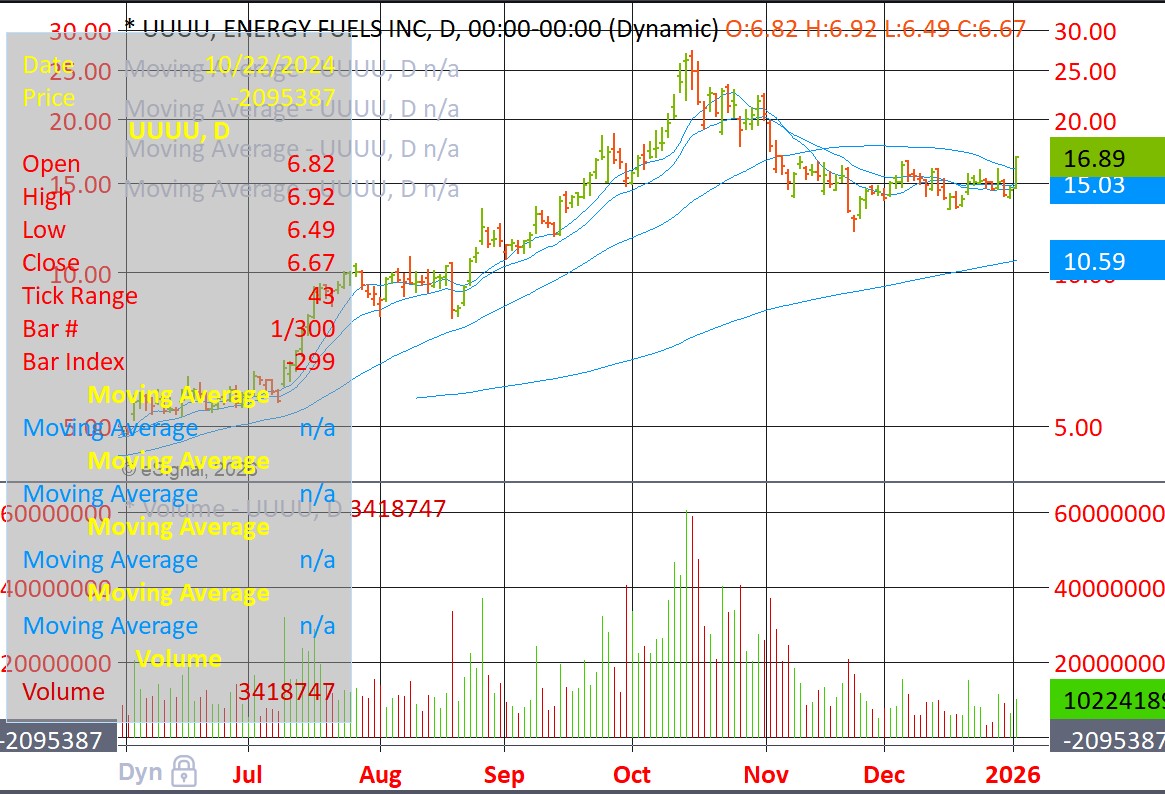Select the blue 15.03 moving average tag
1165x794 pixels.
click(1107, 185)
